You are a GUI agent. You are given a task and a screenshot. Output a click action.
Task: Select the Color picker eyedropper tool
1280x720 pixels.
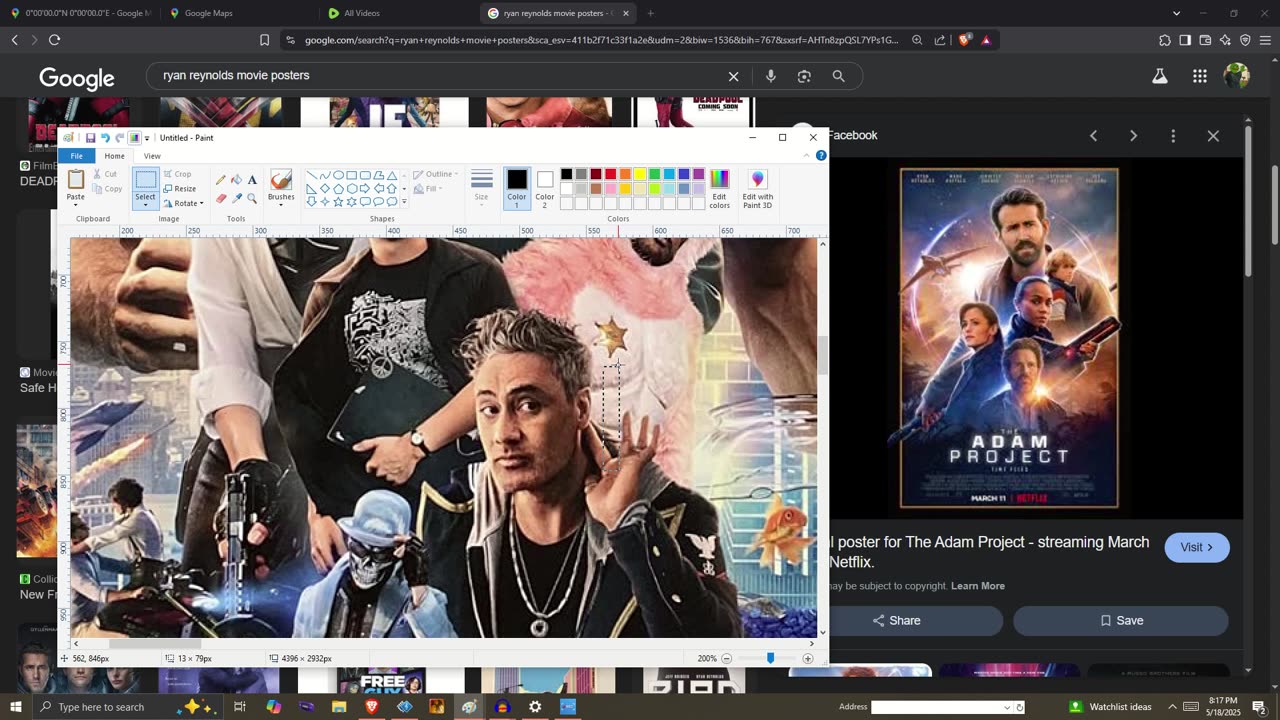[237, 198]
